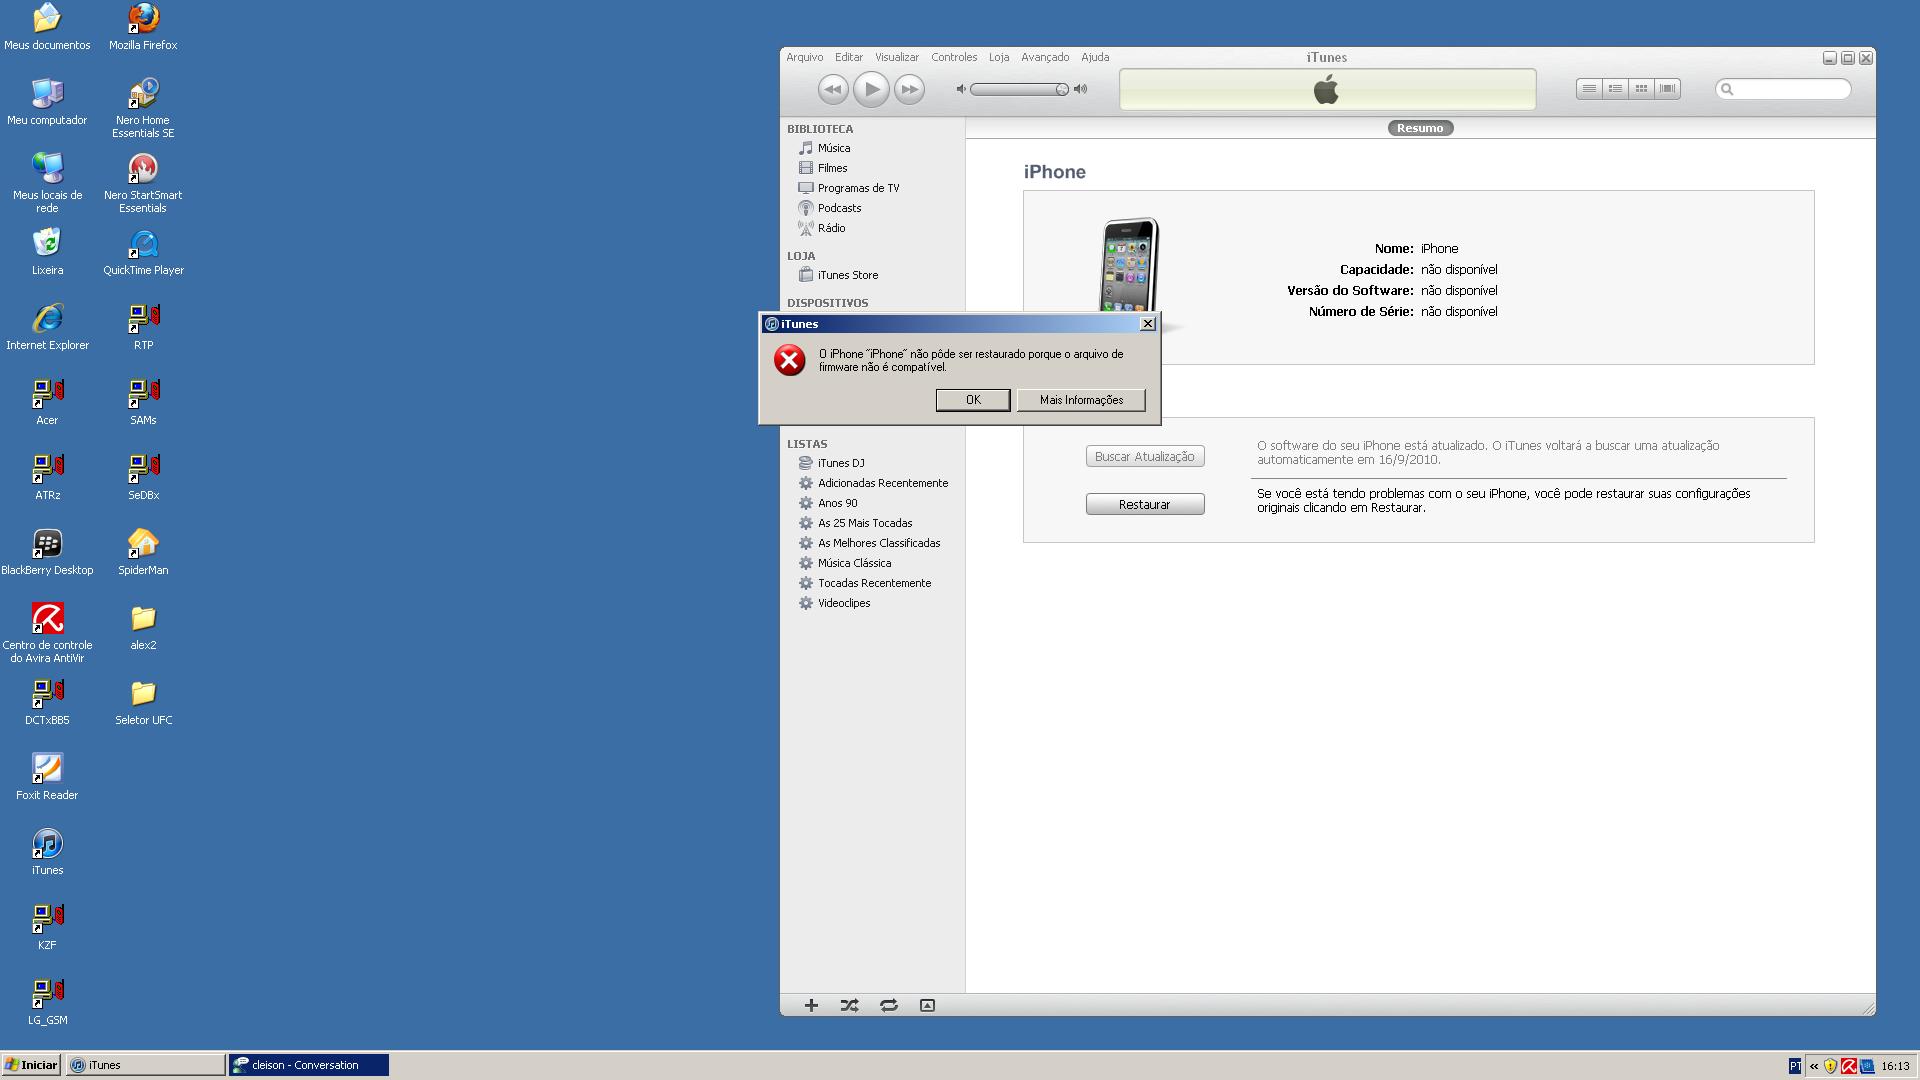
Task: Click the Iniciar start button
Action: (x=31, y=1065)
